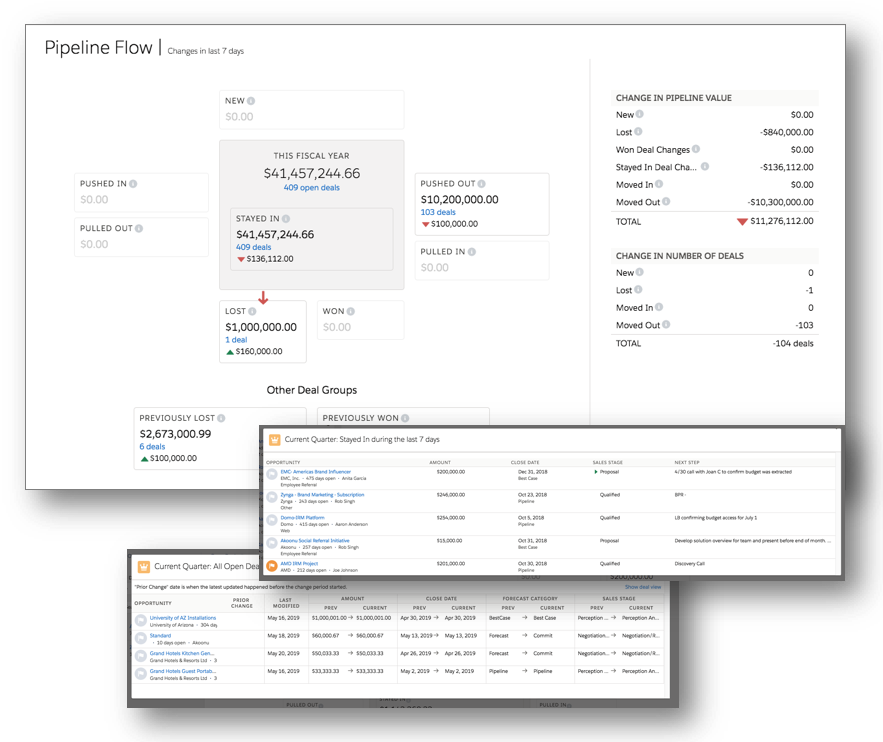The image size is (883, 742).
Task: Click New info icon under Change in Number of Deals
Action: coord(640,272)
